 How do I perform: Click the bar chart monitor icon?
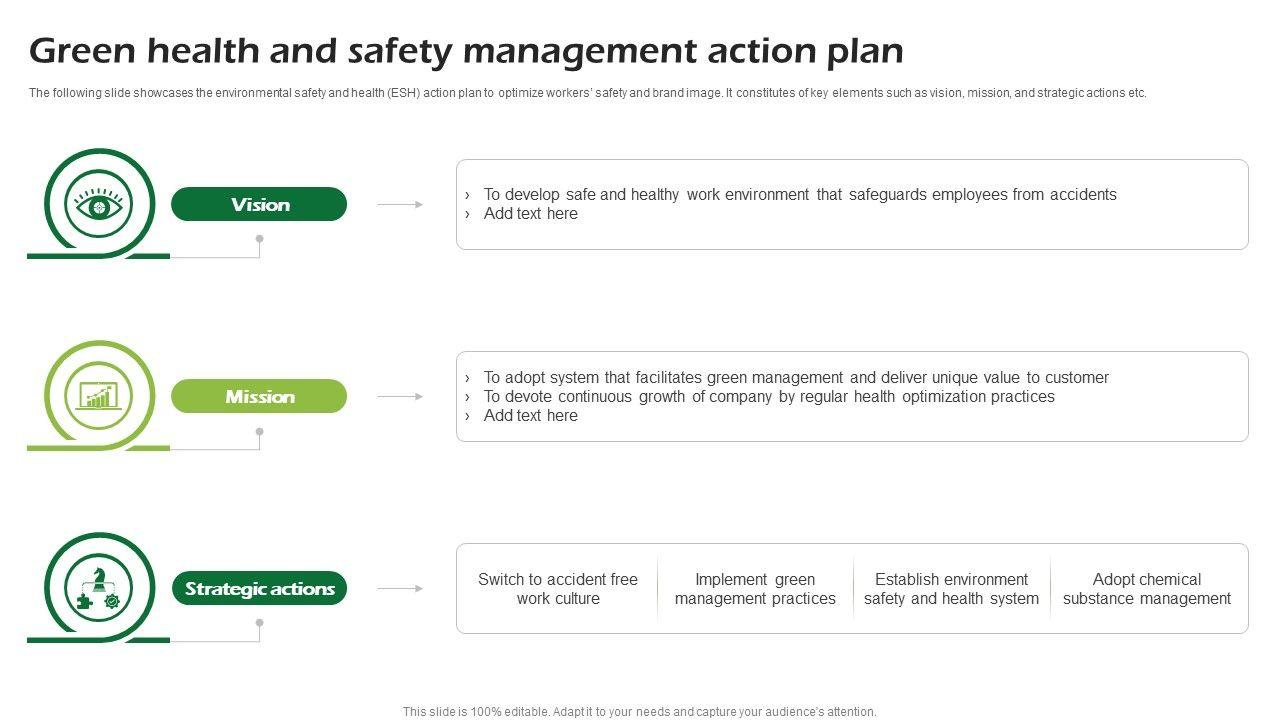pyautogui.click(x=98, y=397)
